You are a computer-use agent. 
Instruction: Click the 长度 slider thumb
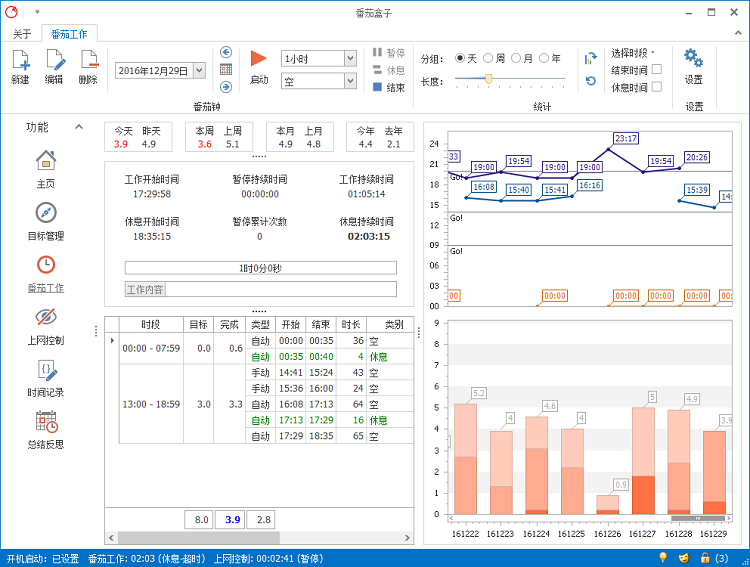point(488,79)
